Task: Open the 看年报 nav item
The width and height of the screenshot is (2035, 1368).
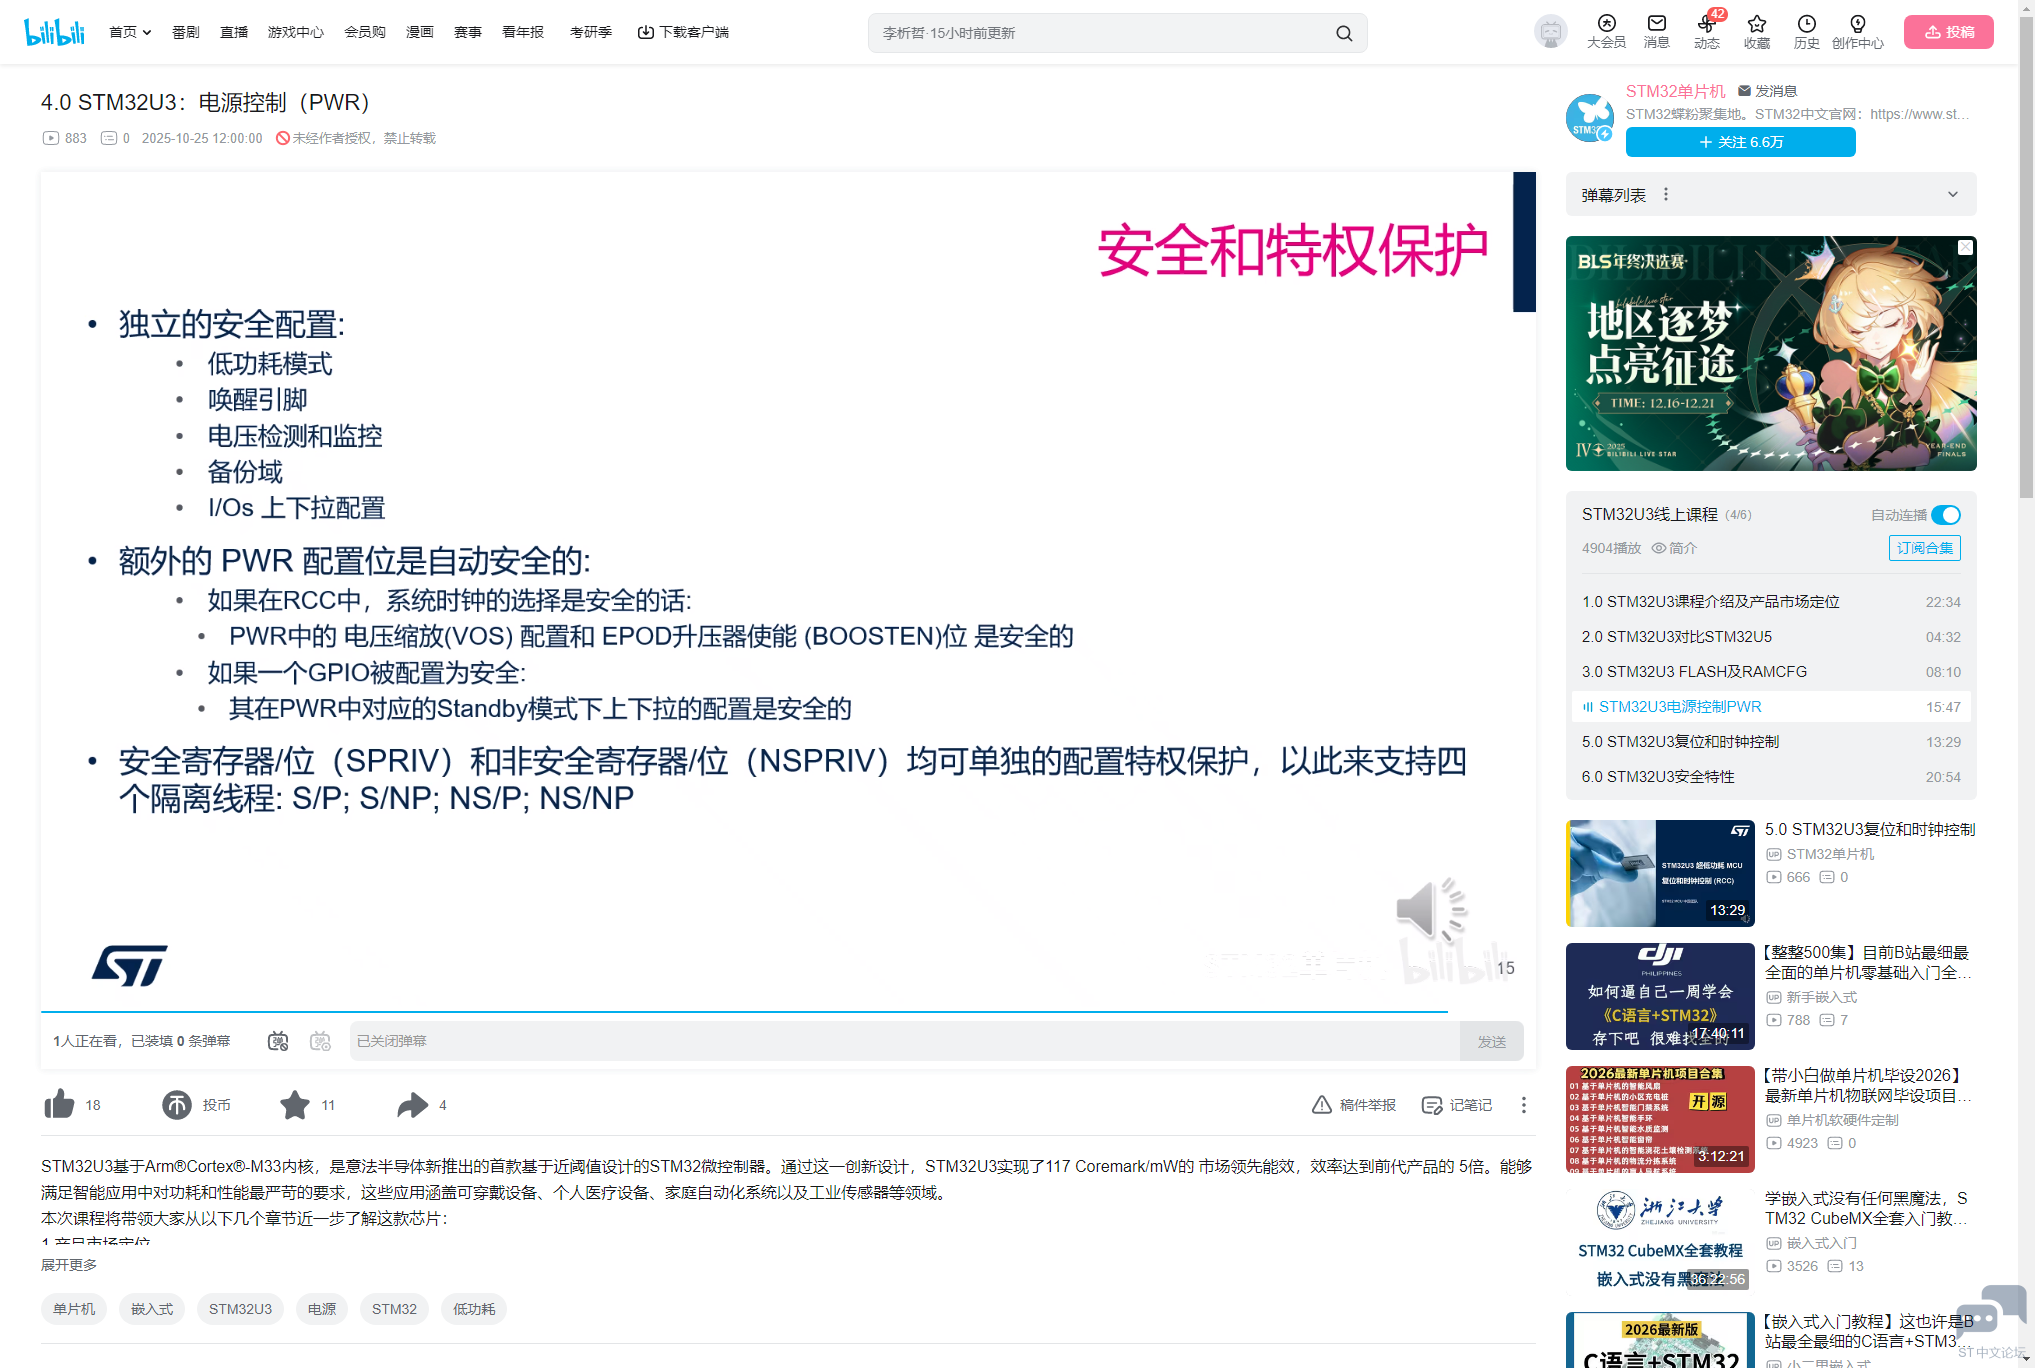Action: pos(523,32)
